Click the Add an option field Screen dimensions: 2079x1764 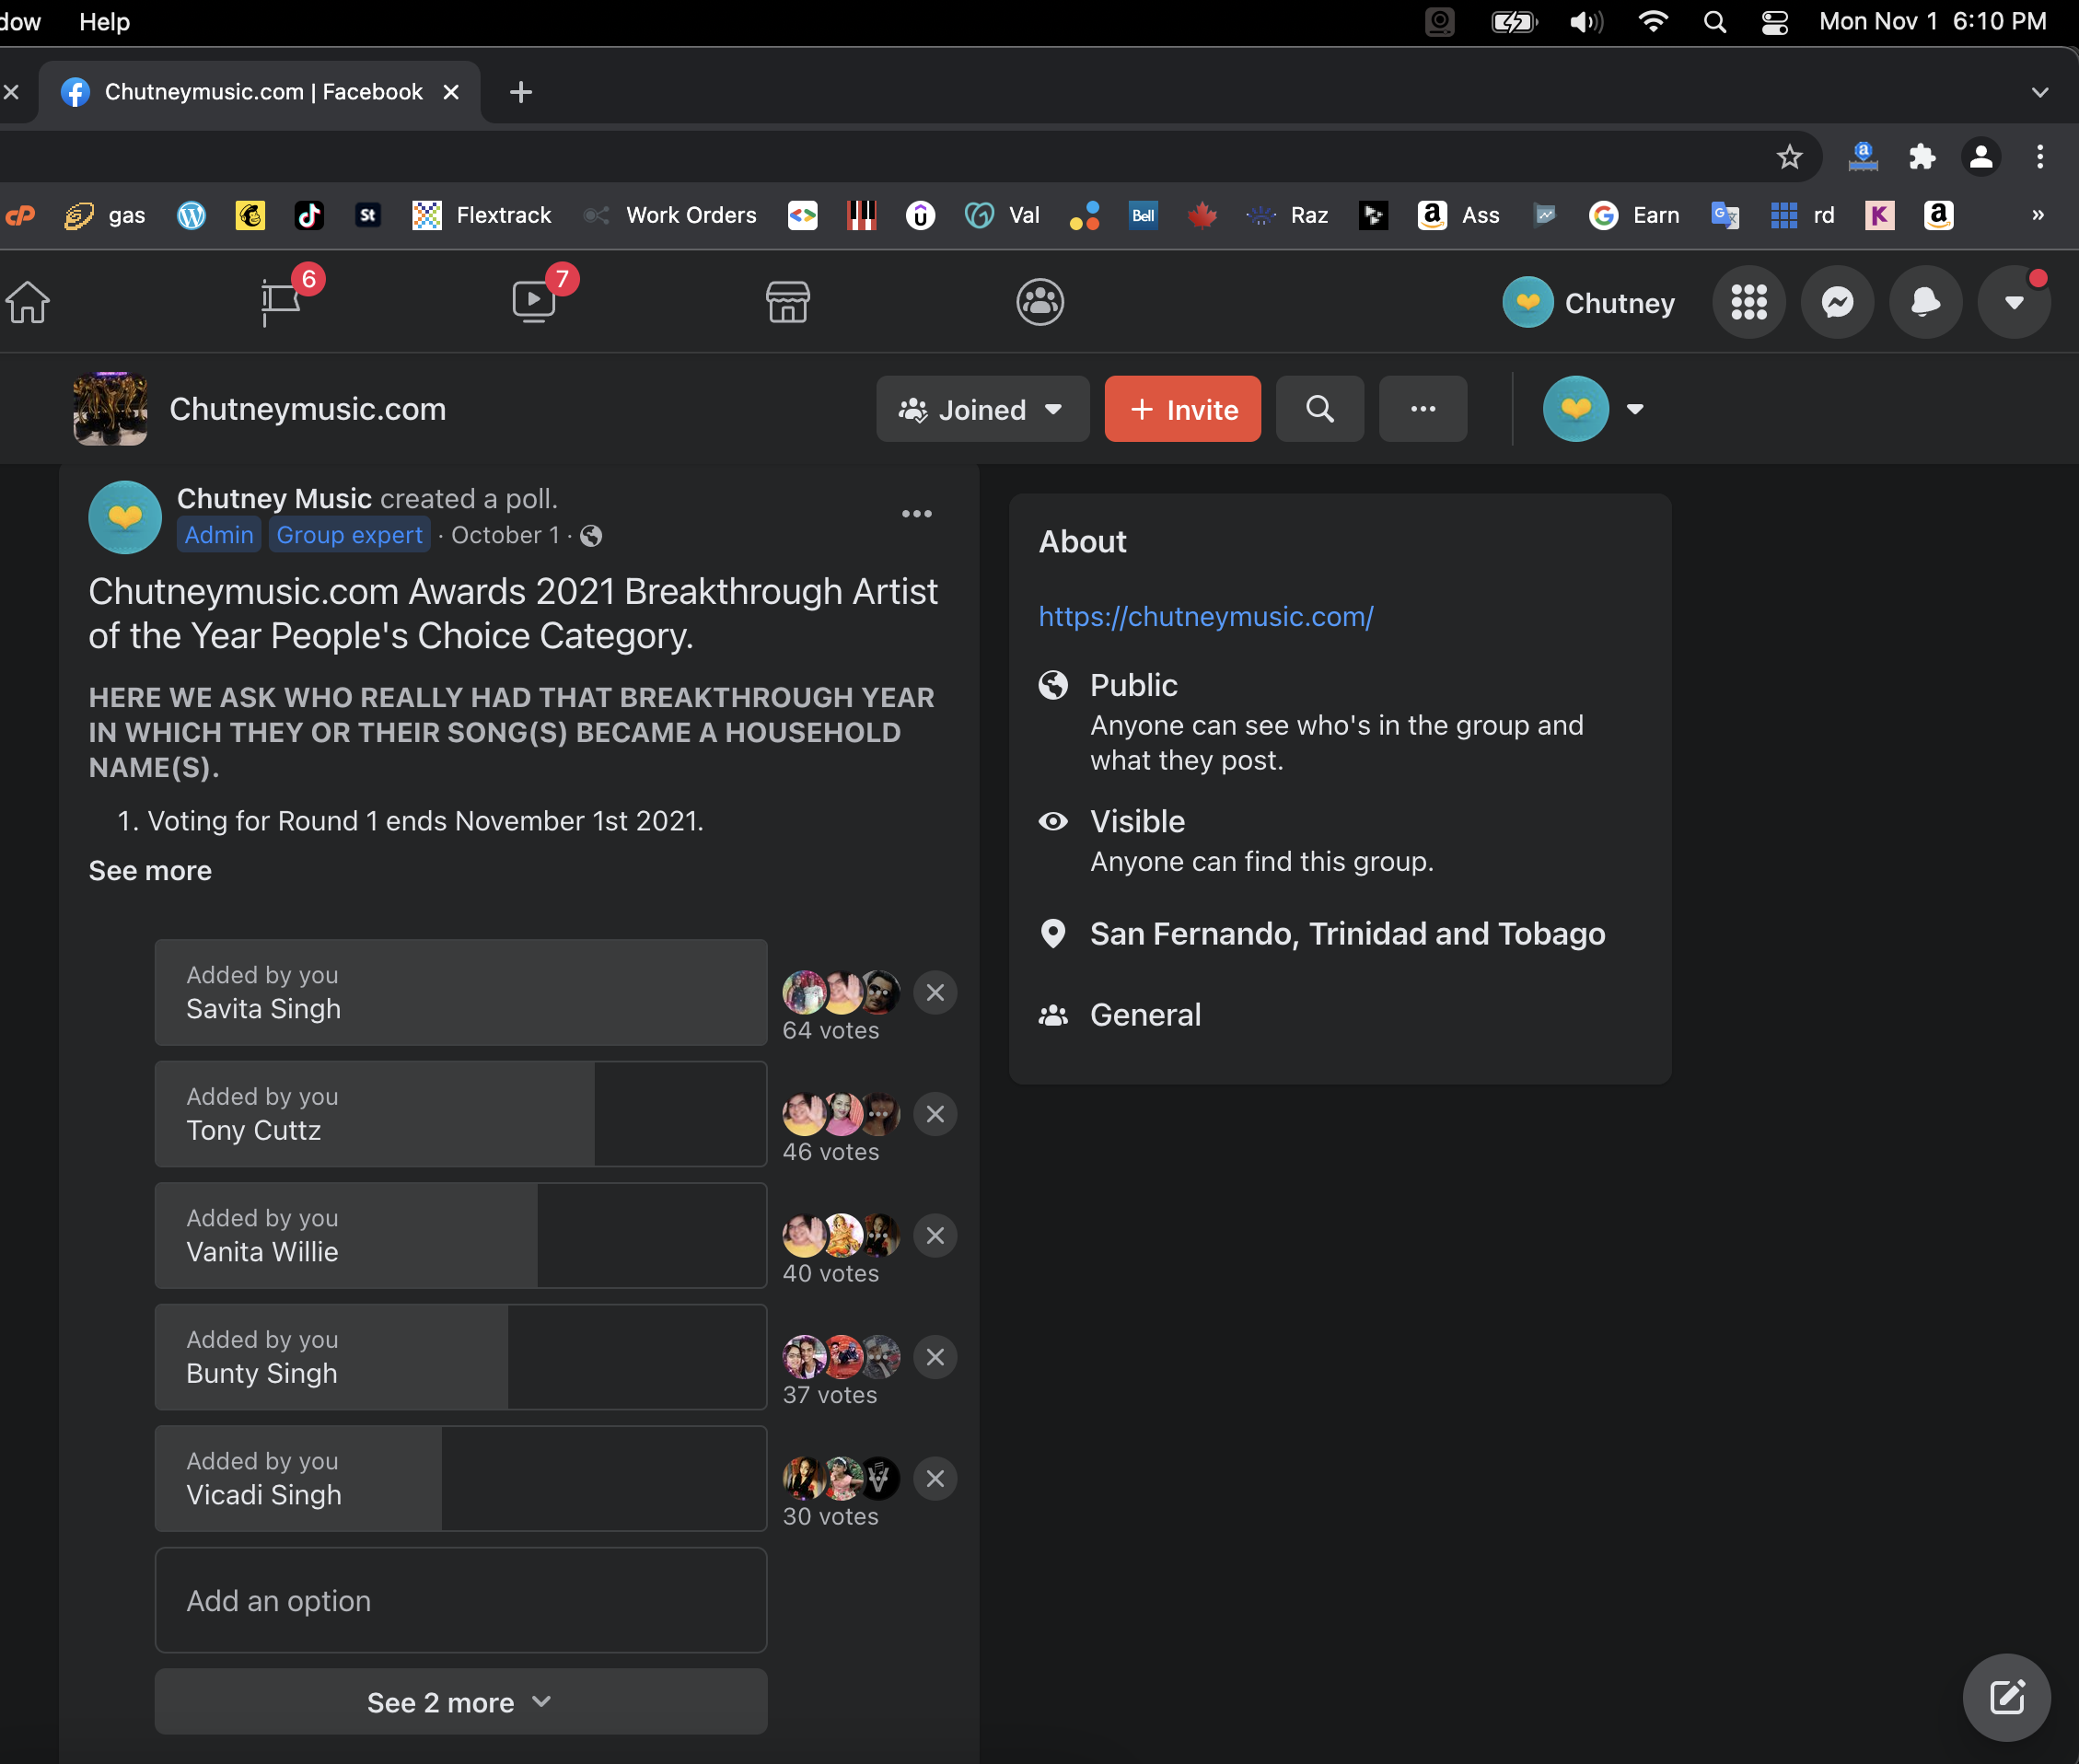tap(460, 1601)
